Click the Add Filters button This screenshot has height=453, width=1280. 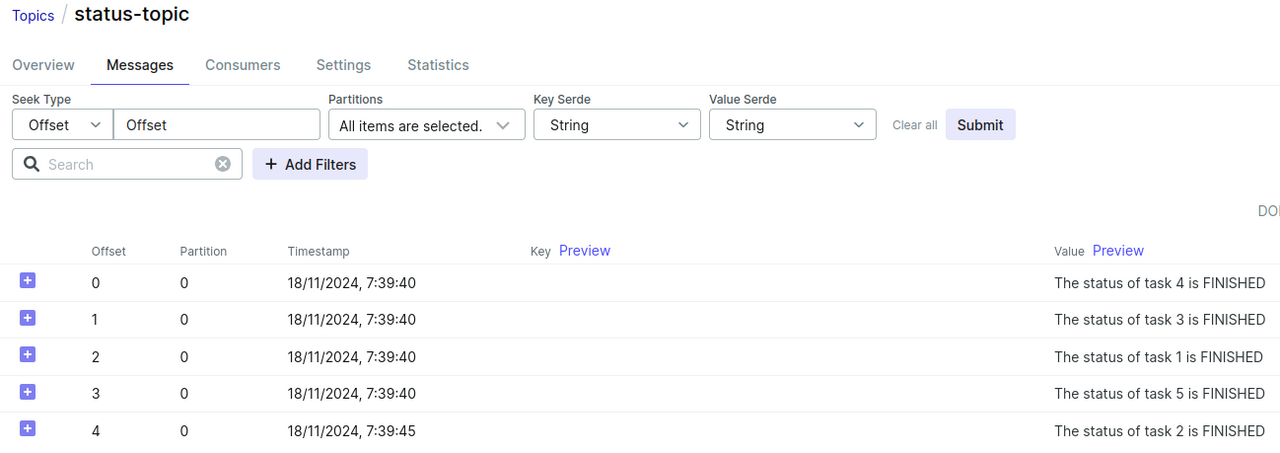click(x=310, y=164)
